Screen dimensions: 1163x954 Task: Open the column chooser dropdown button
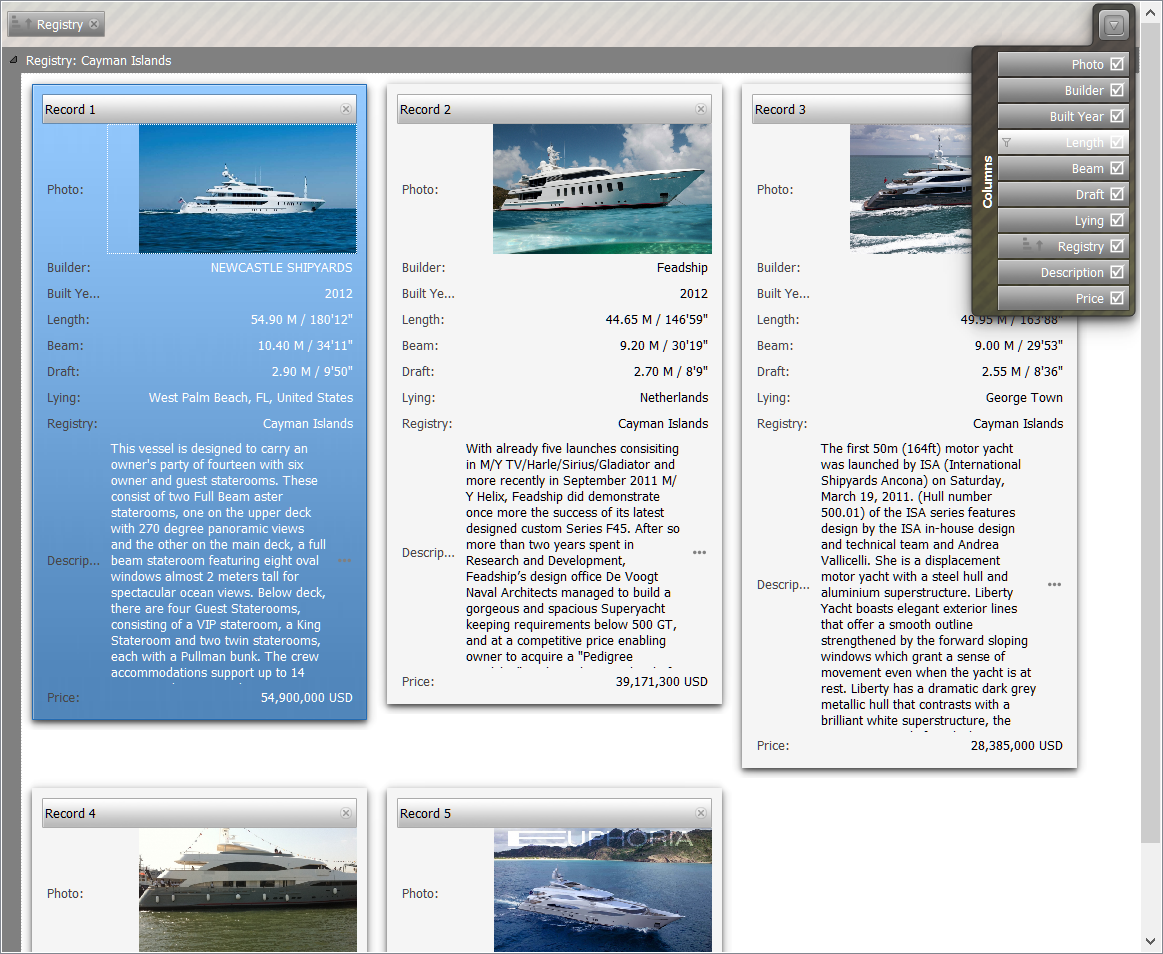[1113, 25]
